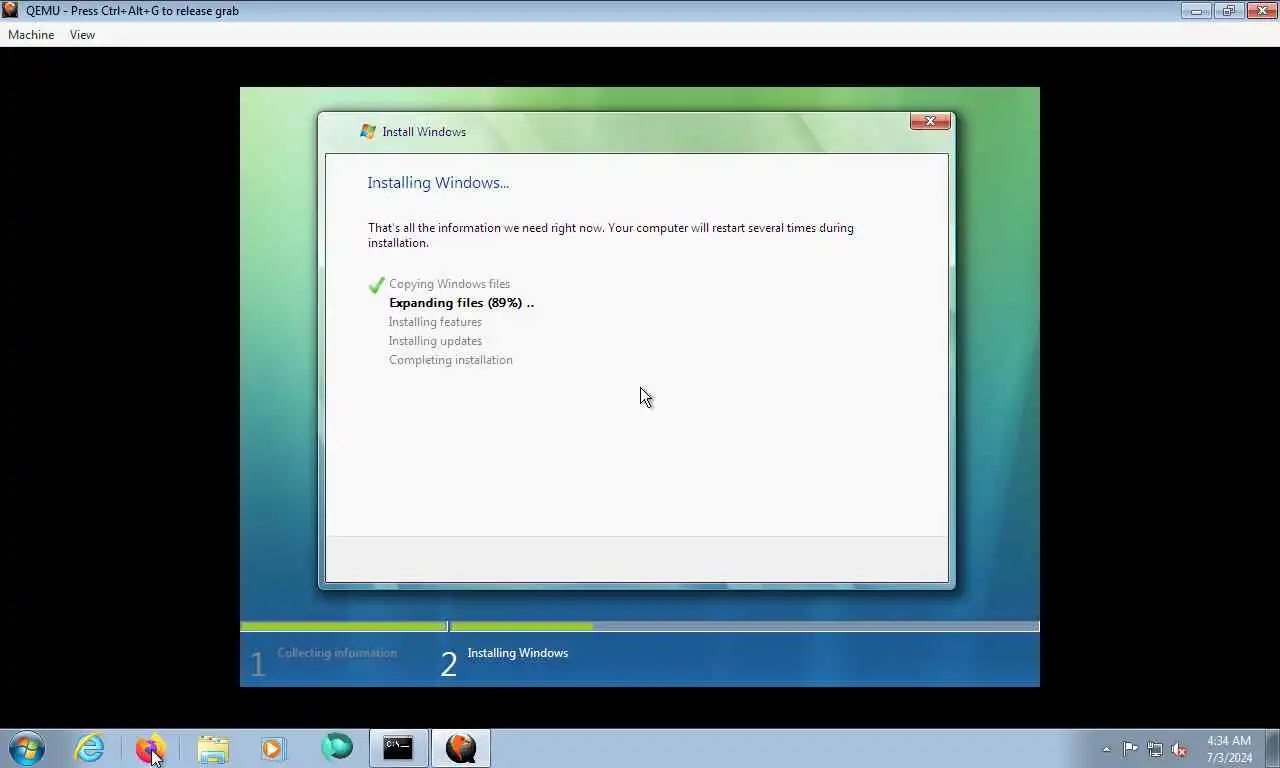Click the 'Install Windows' dialog title text
1280x768 pixels.
[x=424, y=132]
